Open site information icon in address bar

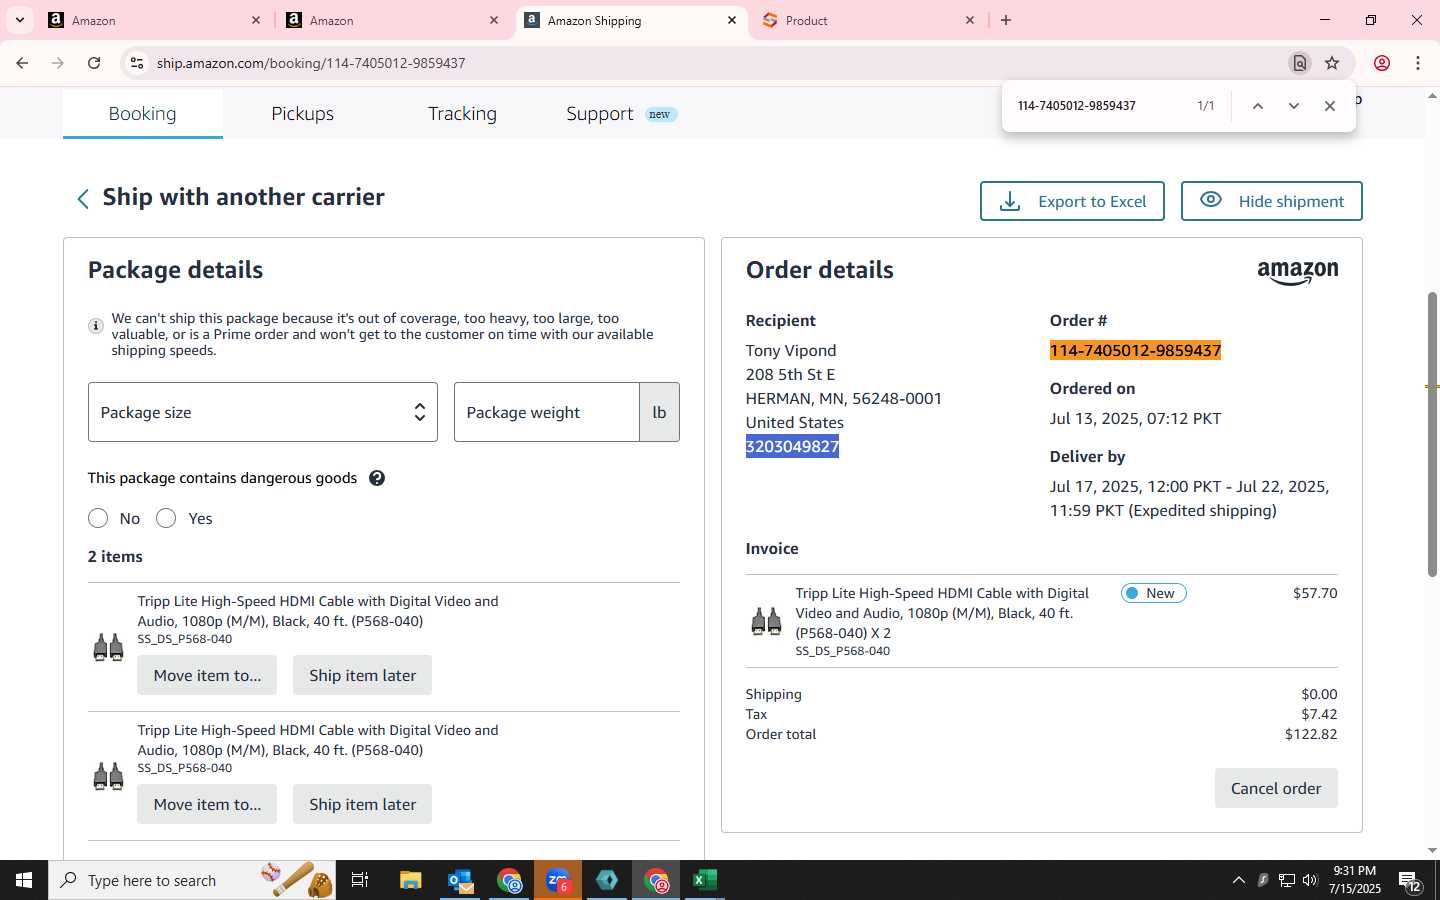click(137, 63)
